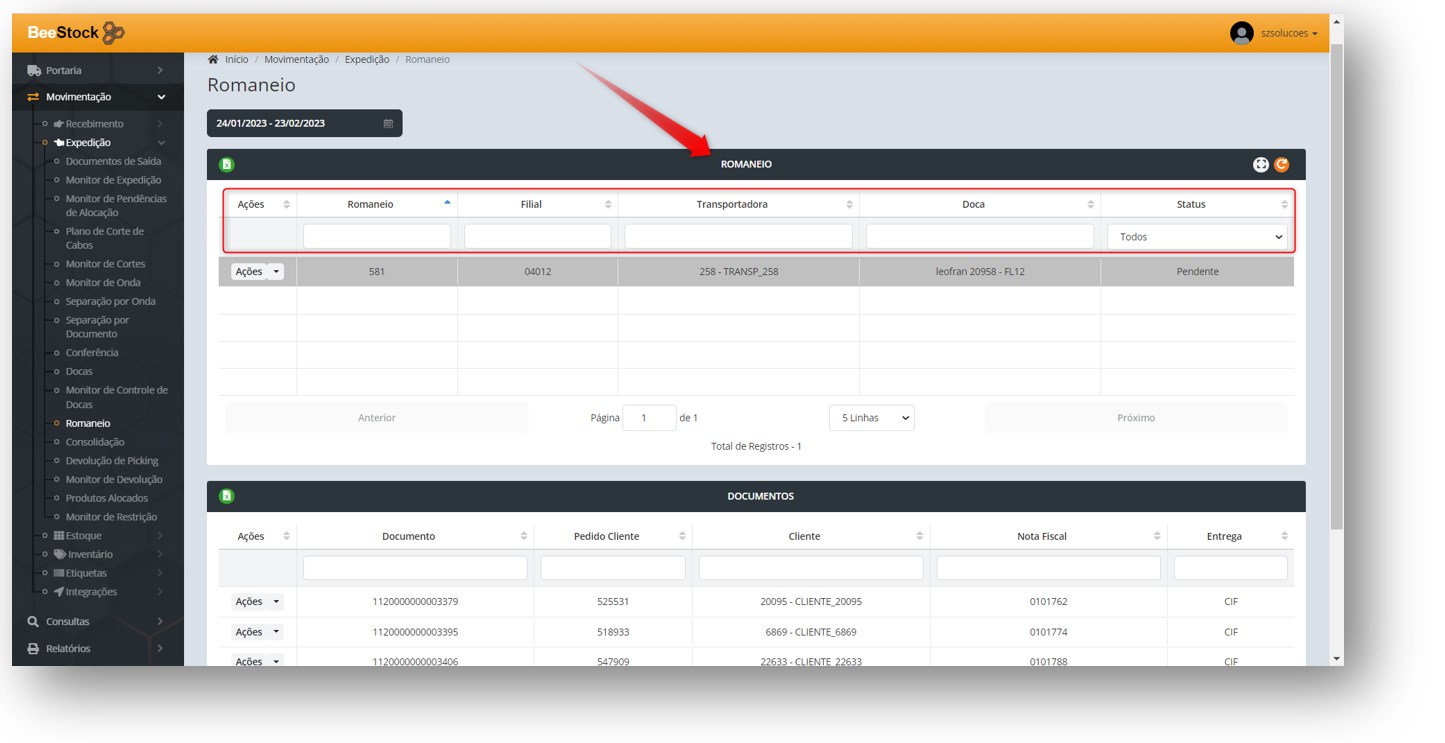Open Monitor de Expedição in sidebar
Viewport: 1445px width, 743px height.
[113, 180]
